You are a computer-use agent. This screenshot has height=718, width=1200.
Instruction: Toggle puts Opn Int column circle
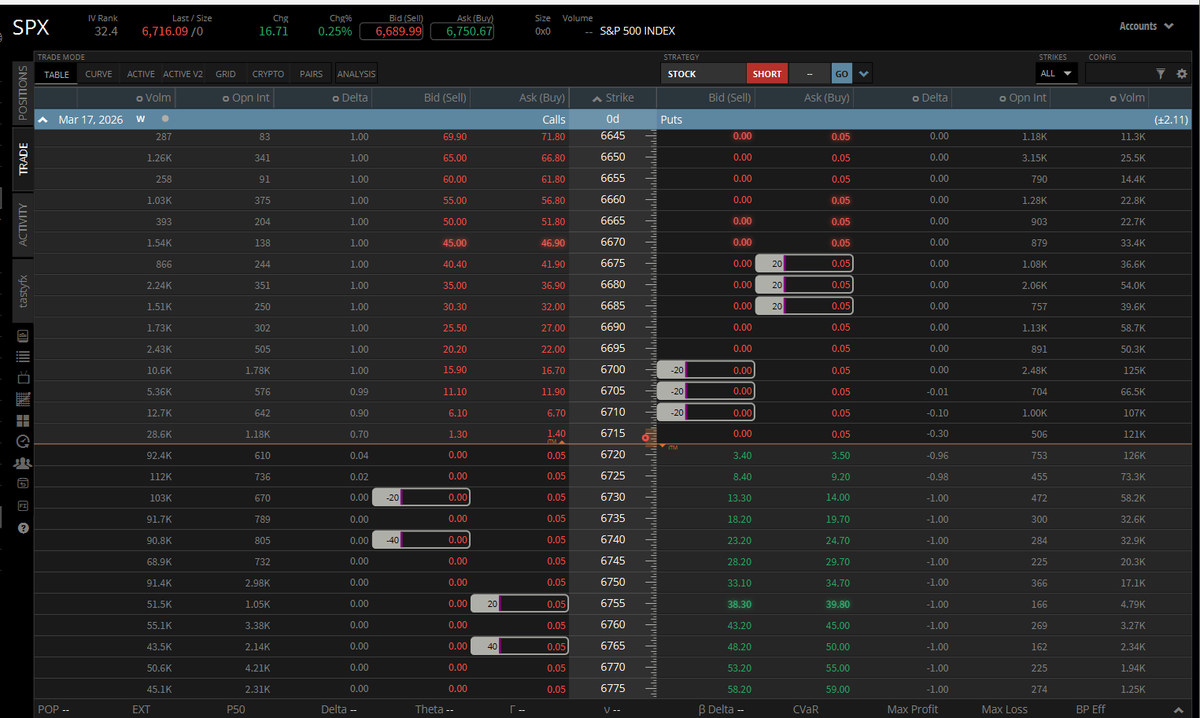(x=1001, y=98)
